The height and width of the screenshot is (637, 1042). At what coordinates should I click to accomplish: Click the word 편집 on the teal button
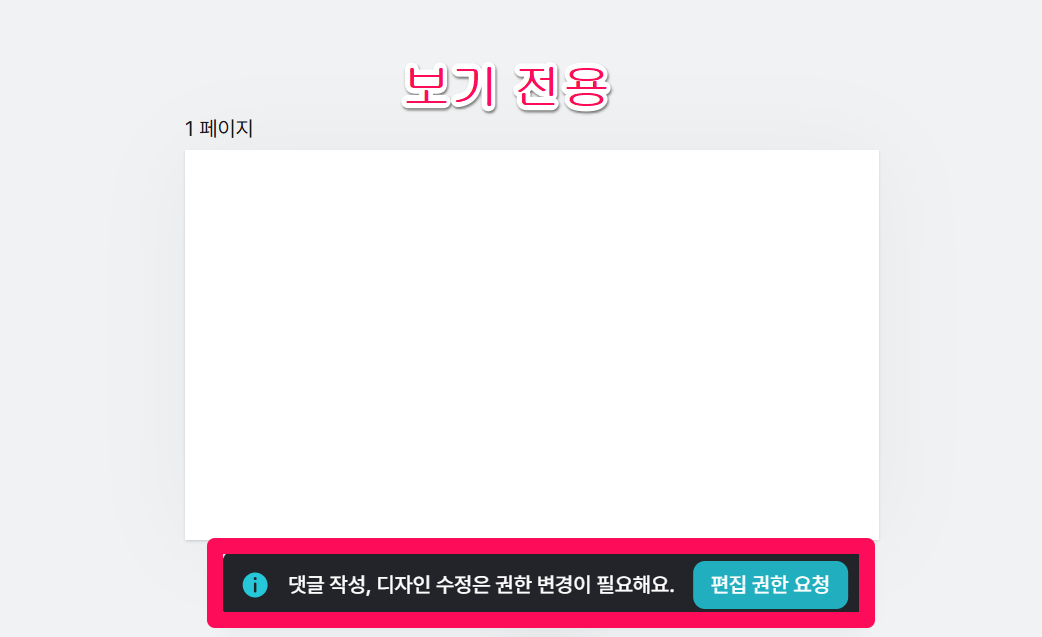pyautogui.click(x=728, y=585)
